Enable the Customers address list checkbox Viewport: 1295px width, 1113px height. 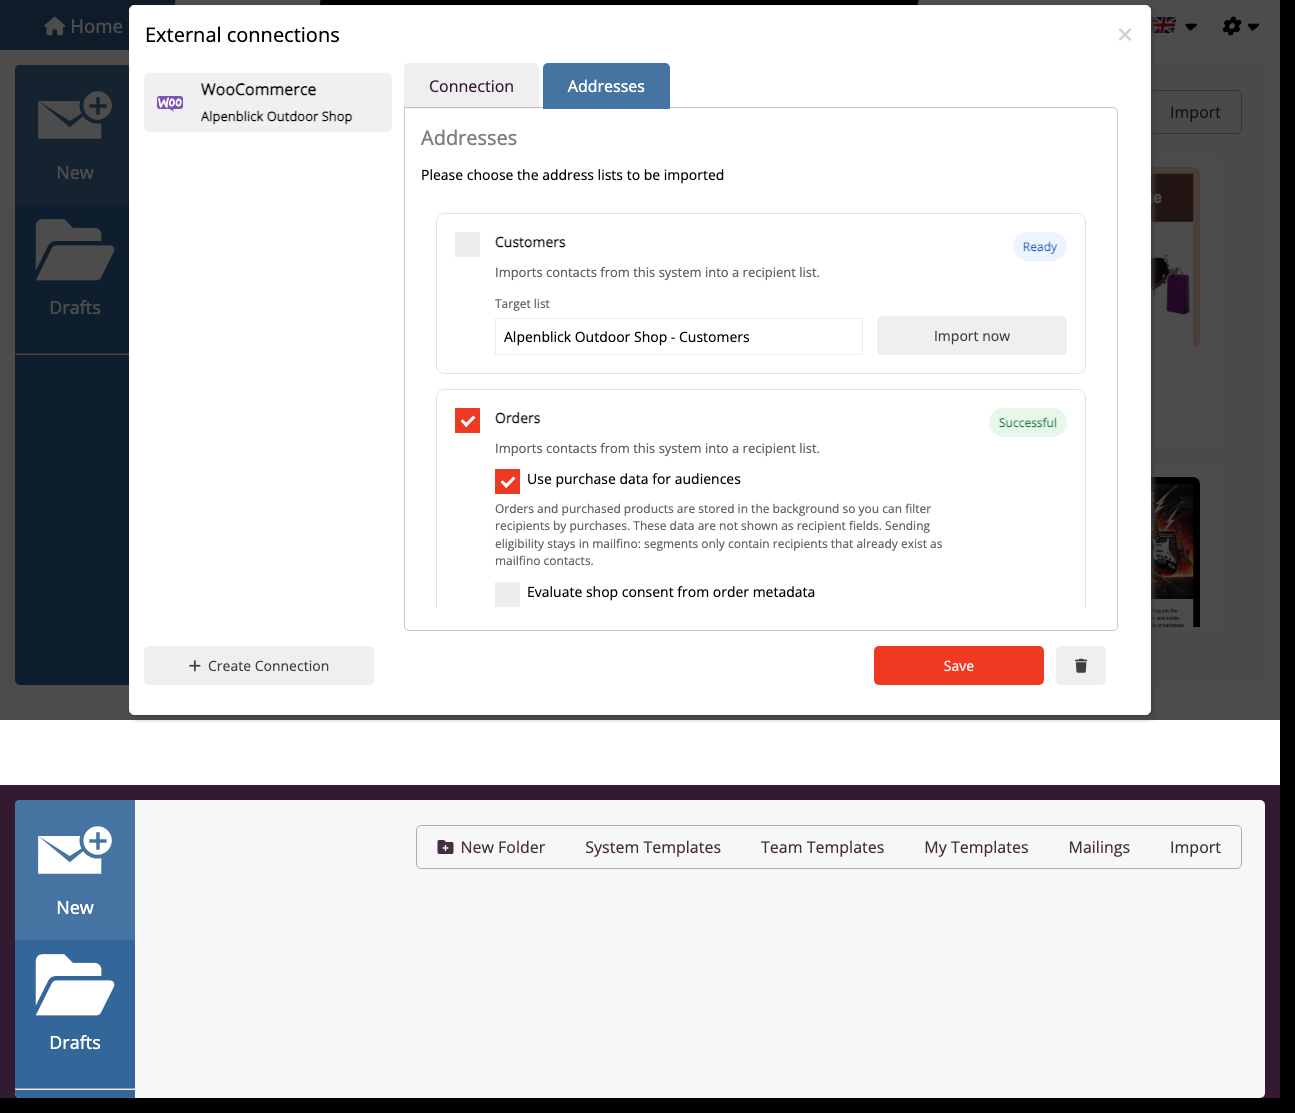click(467, 244)
